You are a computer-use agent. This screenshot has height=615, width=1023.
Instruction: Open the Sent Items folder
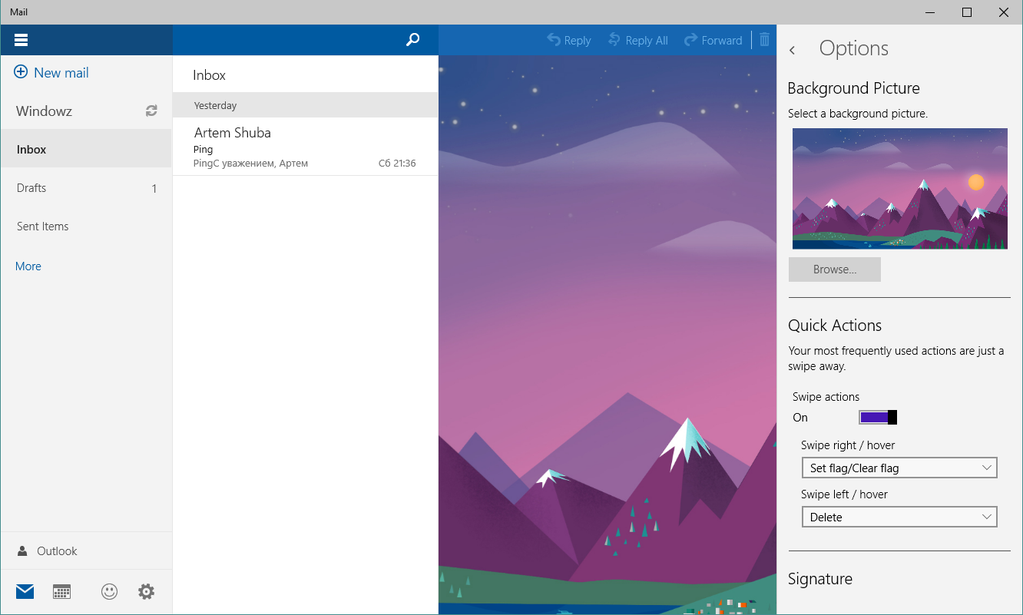(x=86, y=226)
